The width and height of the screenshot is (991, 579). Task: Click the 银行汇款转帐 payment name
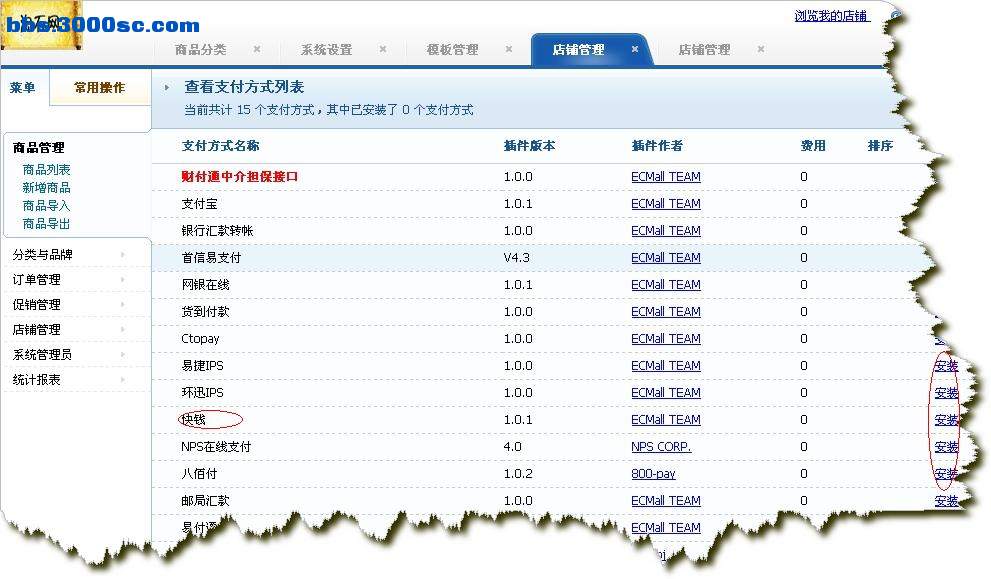tap(217, 231)
